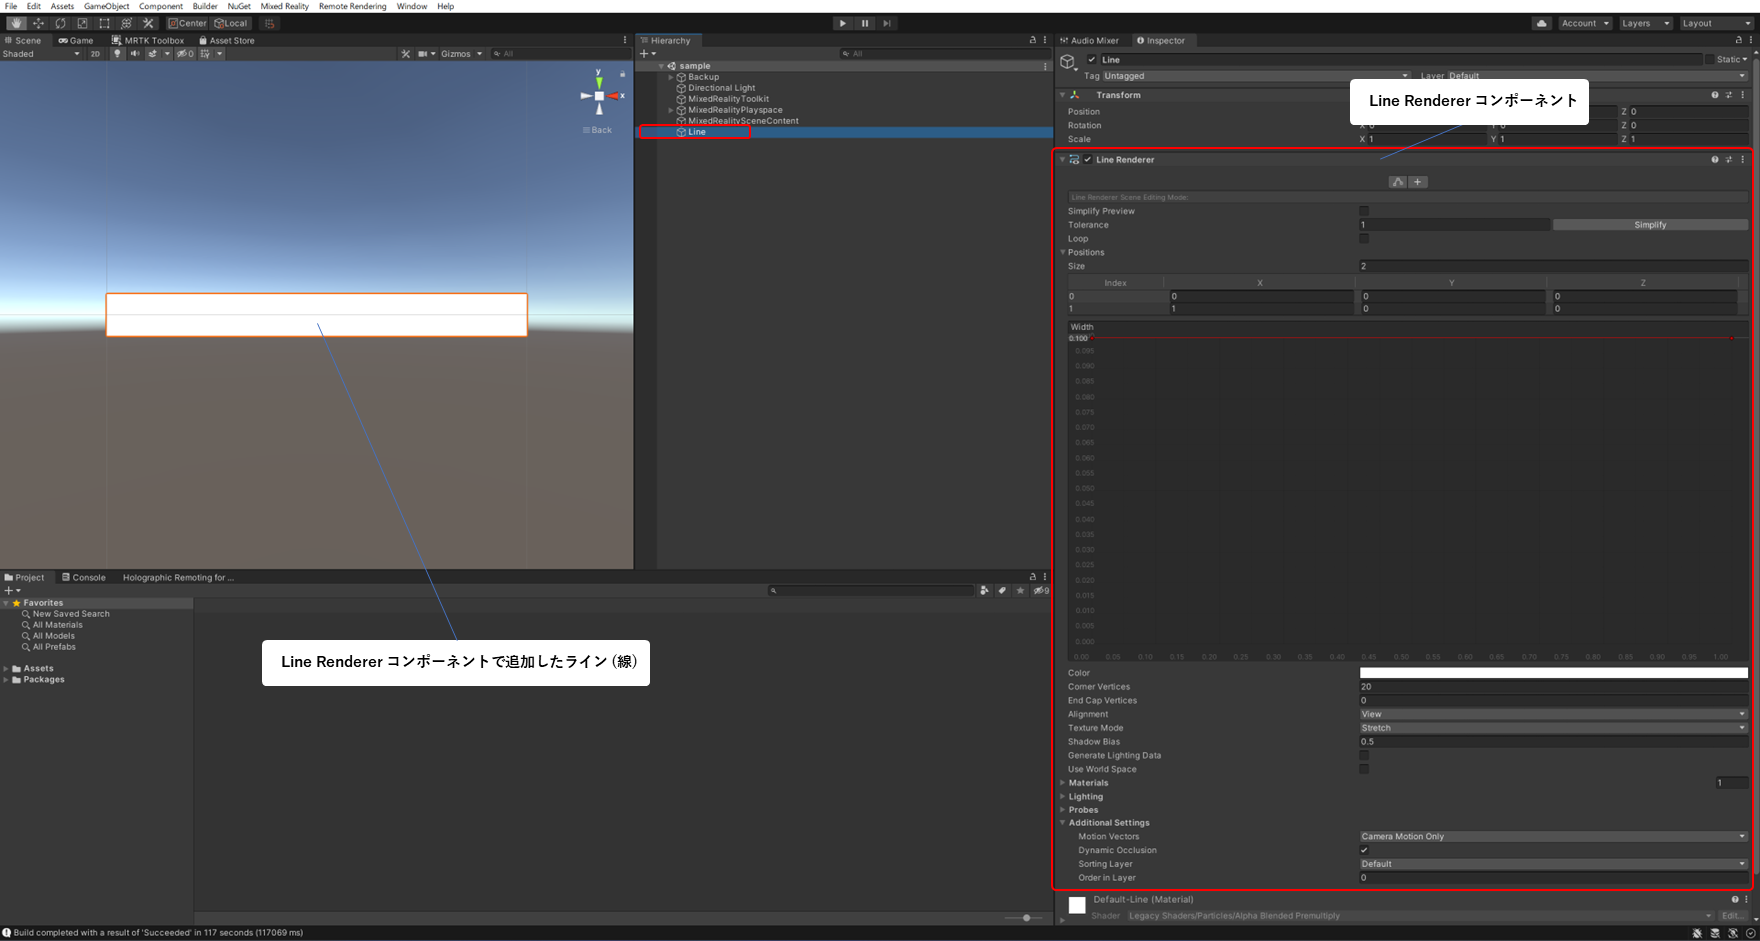1760x941 pixels.
Task: Disable Dynamic Occlusion under Additional Settings
Action: click(1364, 850)
